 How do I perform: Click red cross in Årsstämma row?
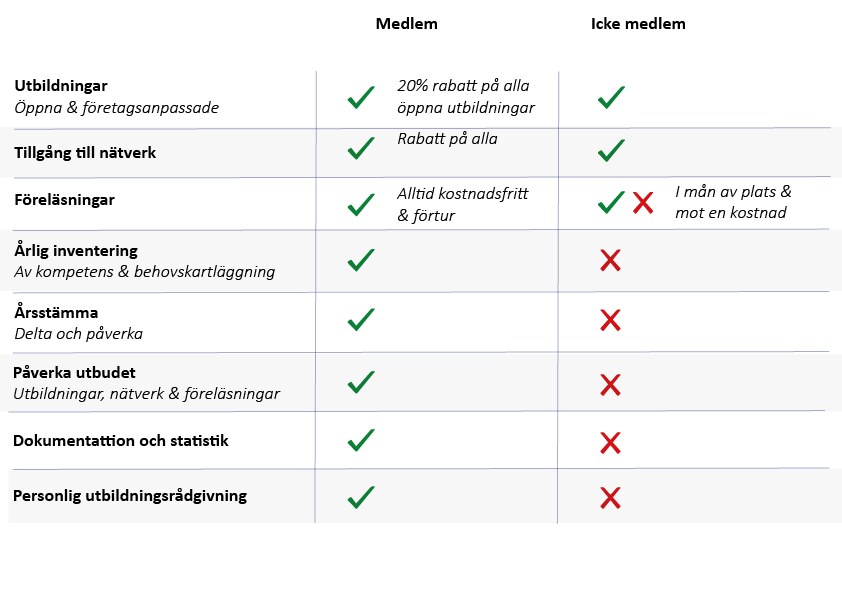tap(610, 321)
